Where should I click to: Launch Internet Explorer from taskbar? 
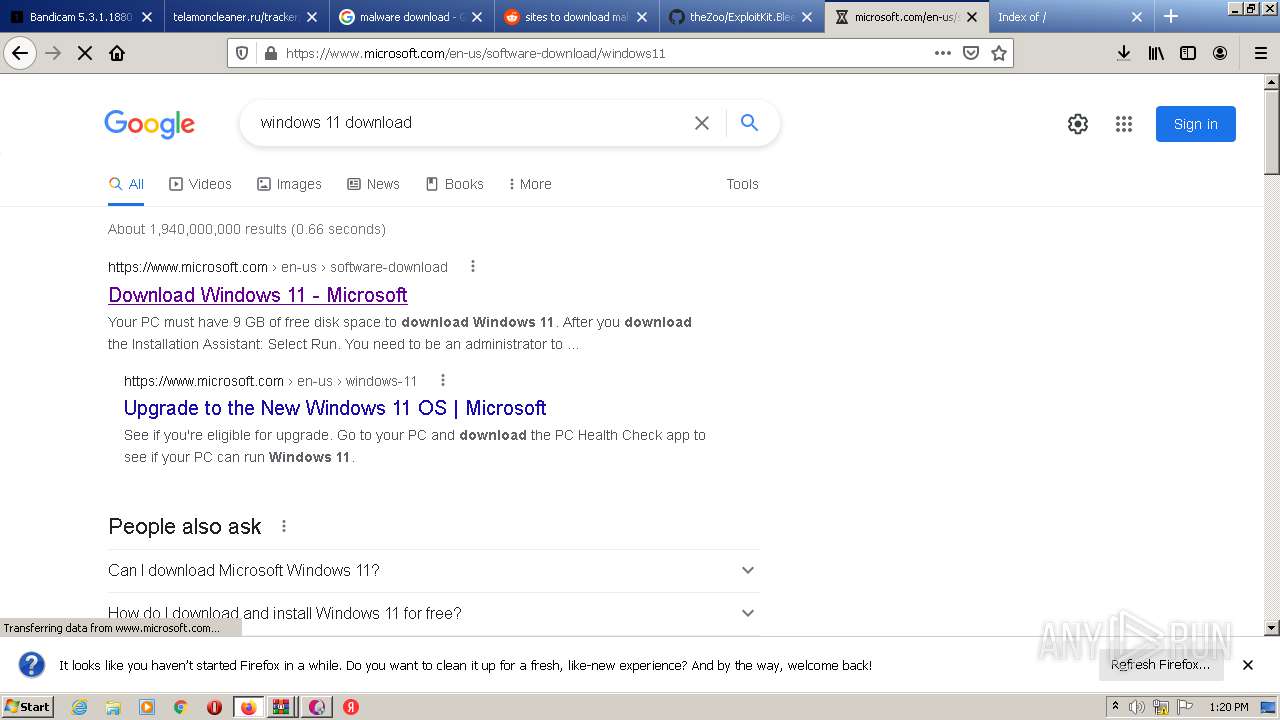(80, 707)
